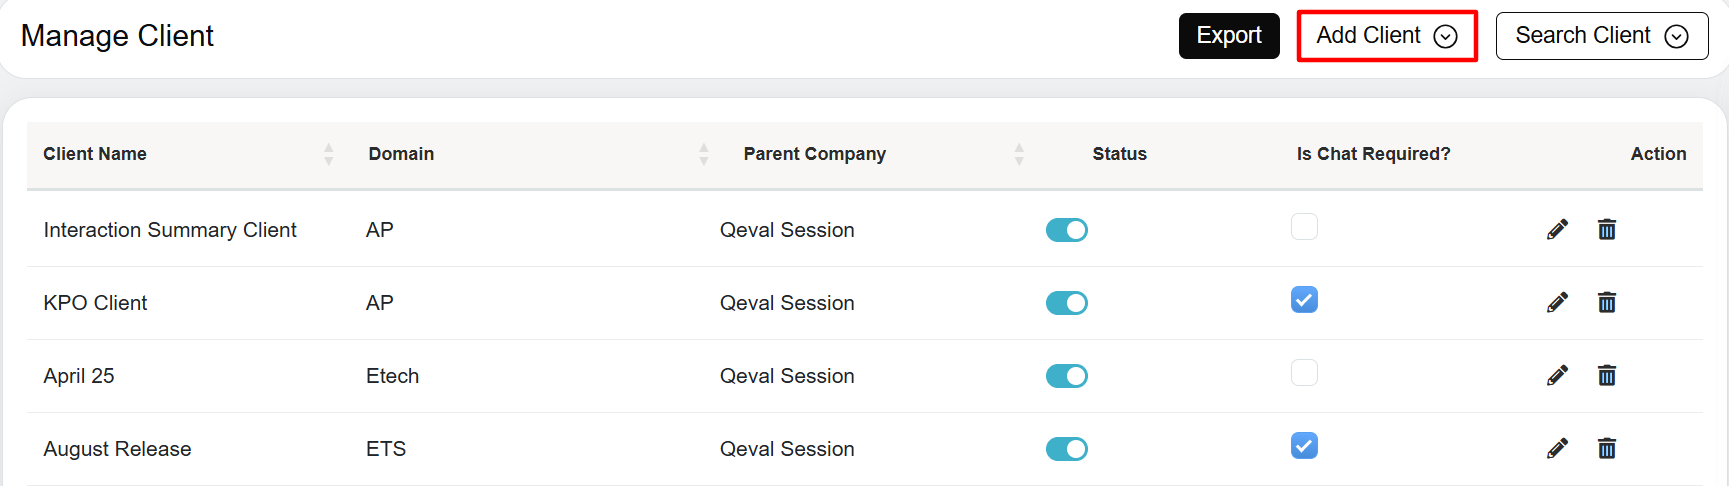Turn off status for August Release
The image size is (1729, 486).
coord(1067,449)
